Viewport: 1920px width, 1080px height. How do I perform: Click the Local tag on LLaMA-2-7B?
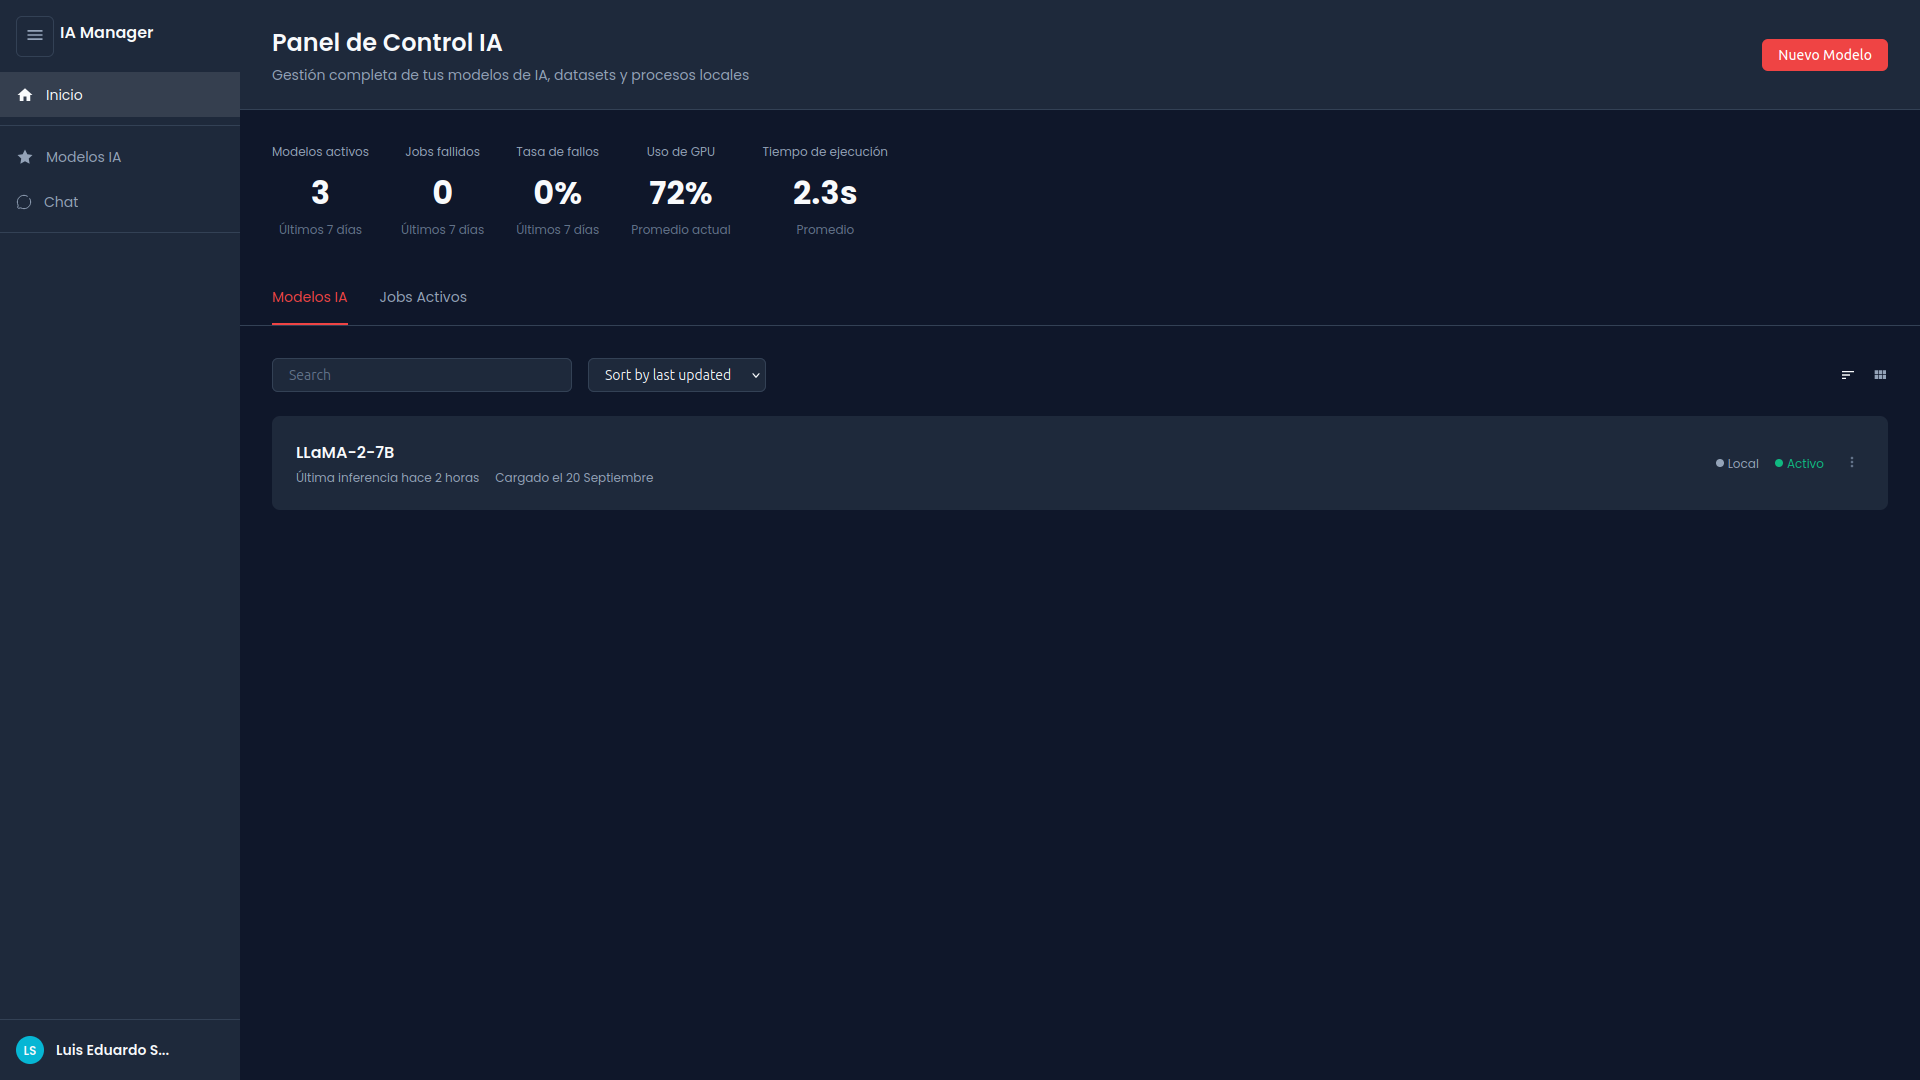[1737, 464]
